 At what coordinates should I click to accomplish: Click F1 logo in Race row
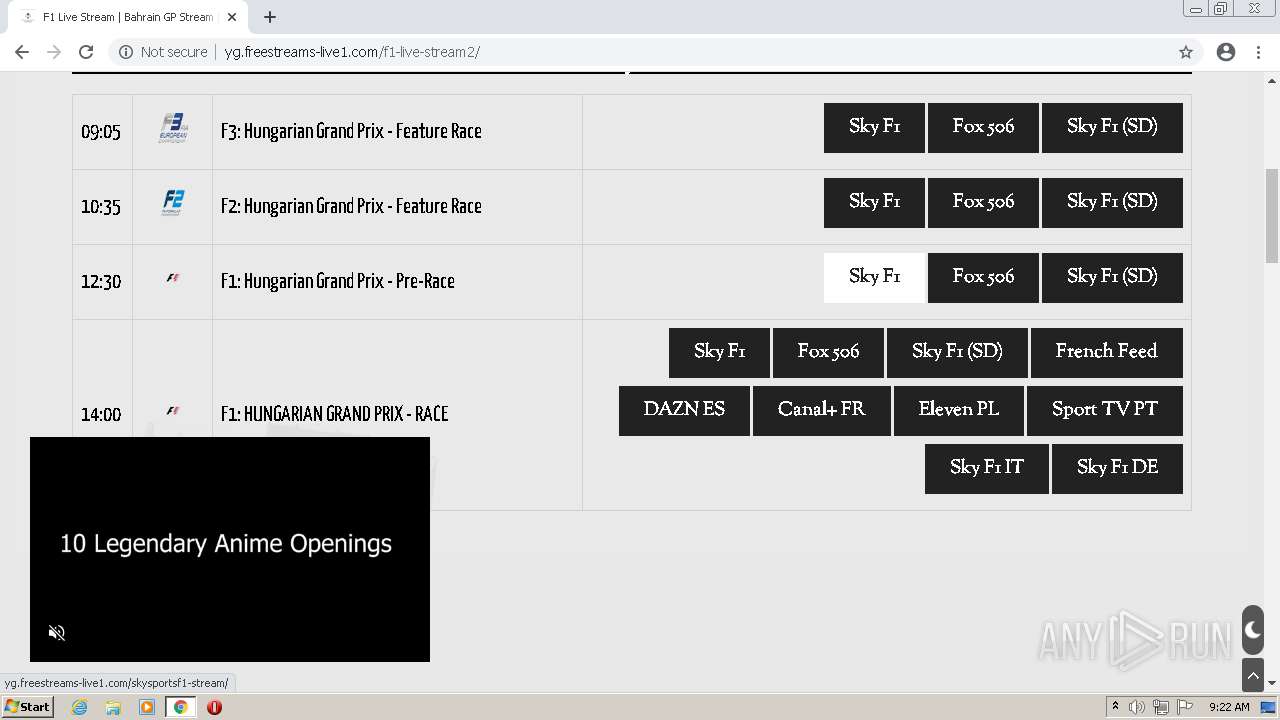pos(173,411)
